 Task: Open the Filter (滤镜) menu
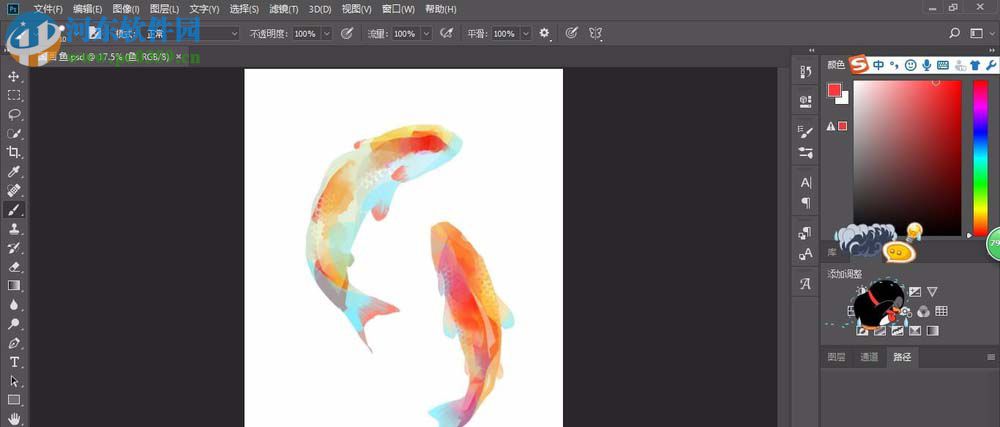click(285, 9)
